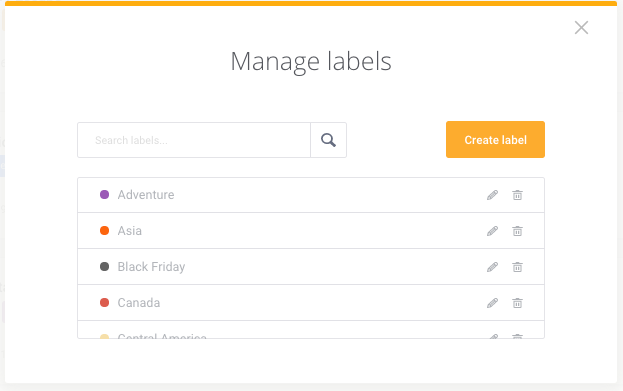Image resolution: width=623 pixels, height=391 pixels.
Task: Click the Canada label name
Action: (139, 303)
